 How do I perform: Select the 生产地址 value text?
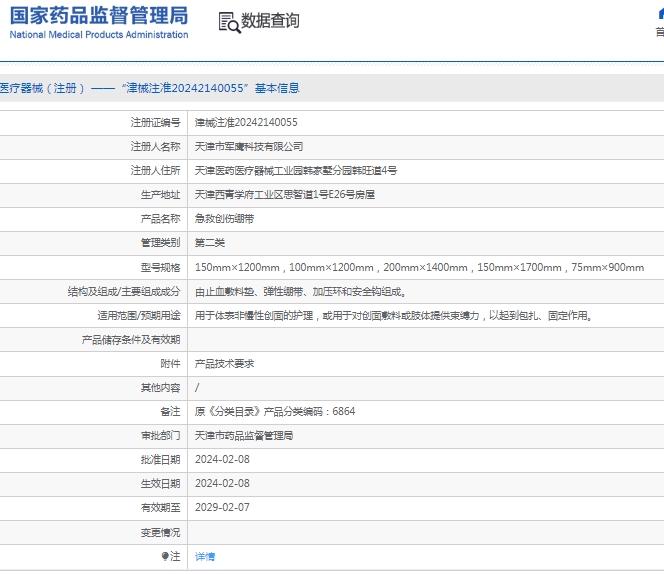pyautogui.click(x=284, y=195)
